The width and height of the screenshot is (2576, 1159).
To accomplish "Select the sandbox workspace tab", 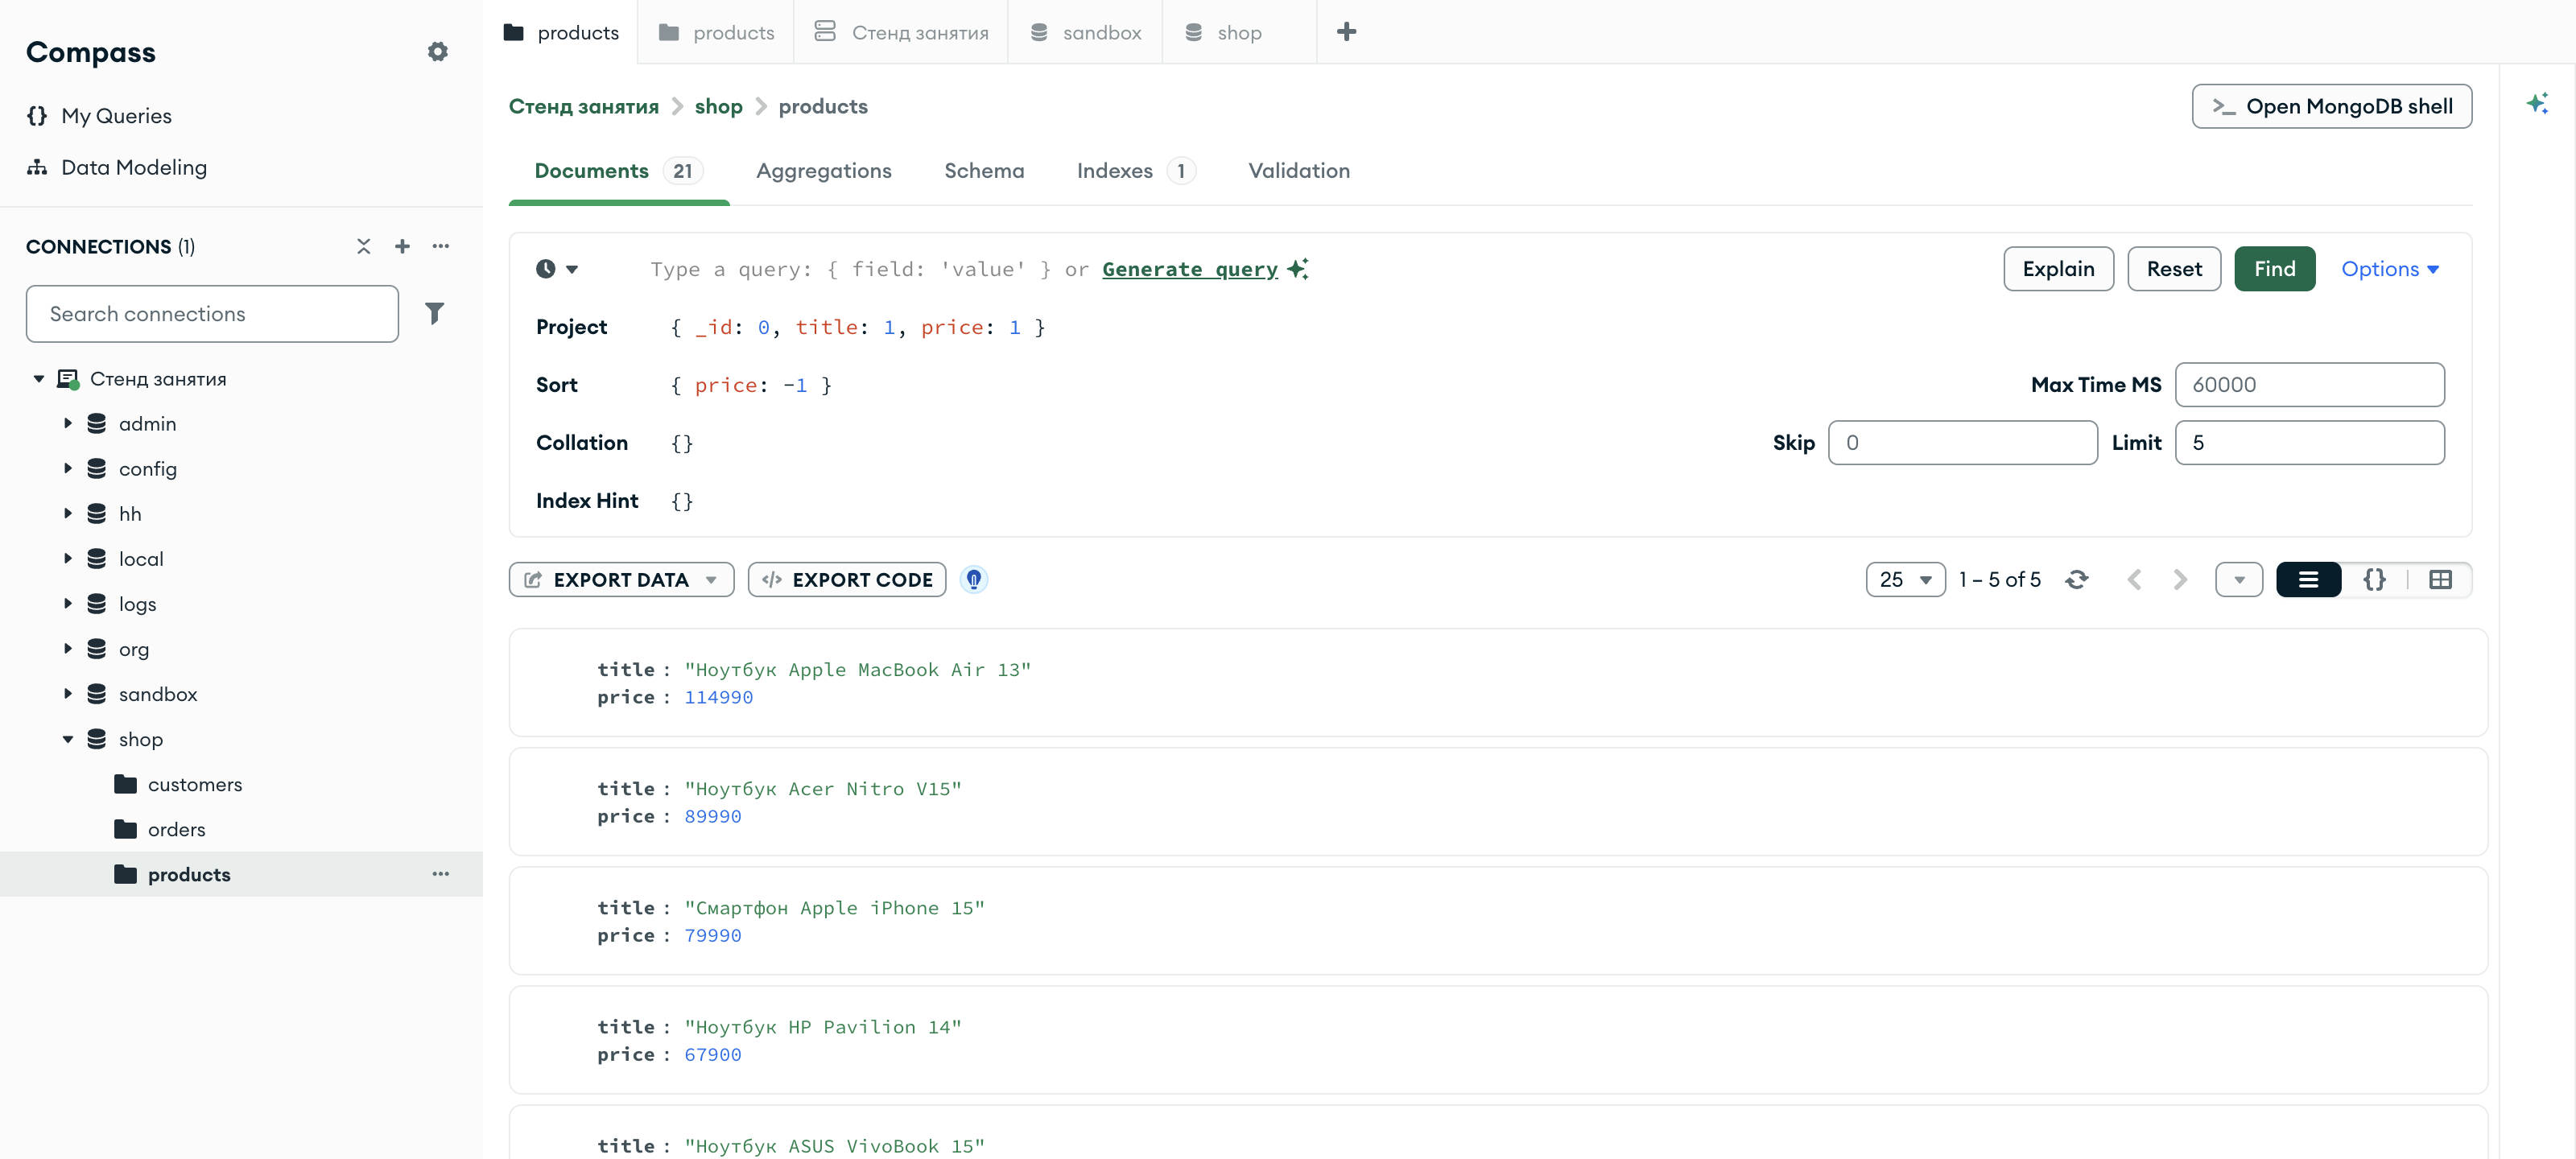I will (1085, 32).
